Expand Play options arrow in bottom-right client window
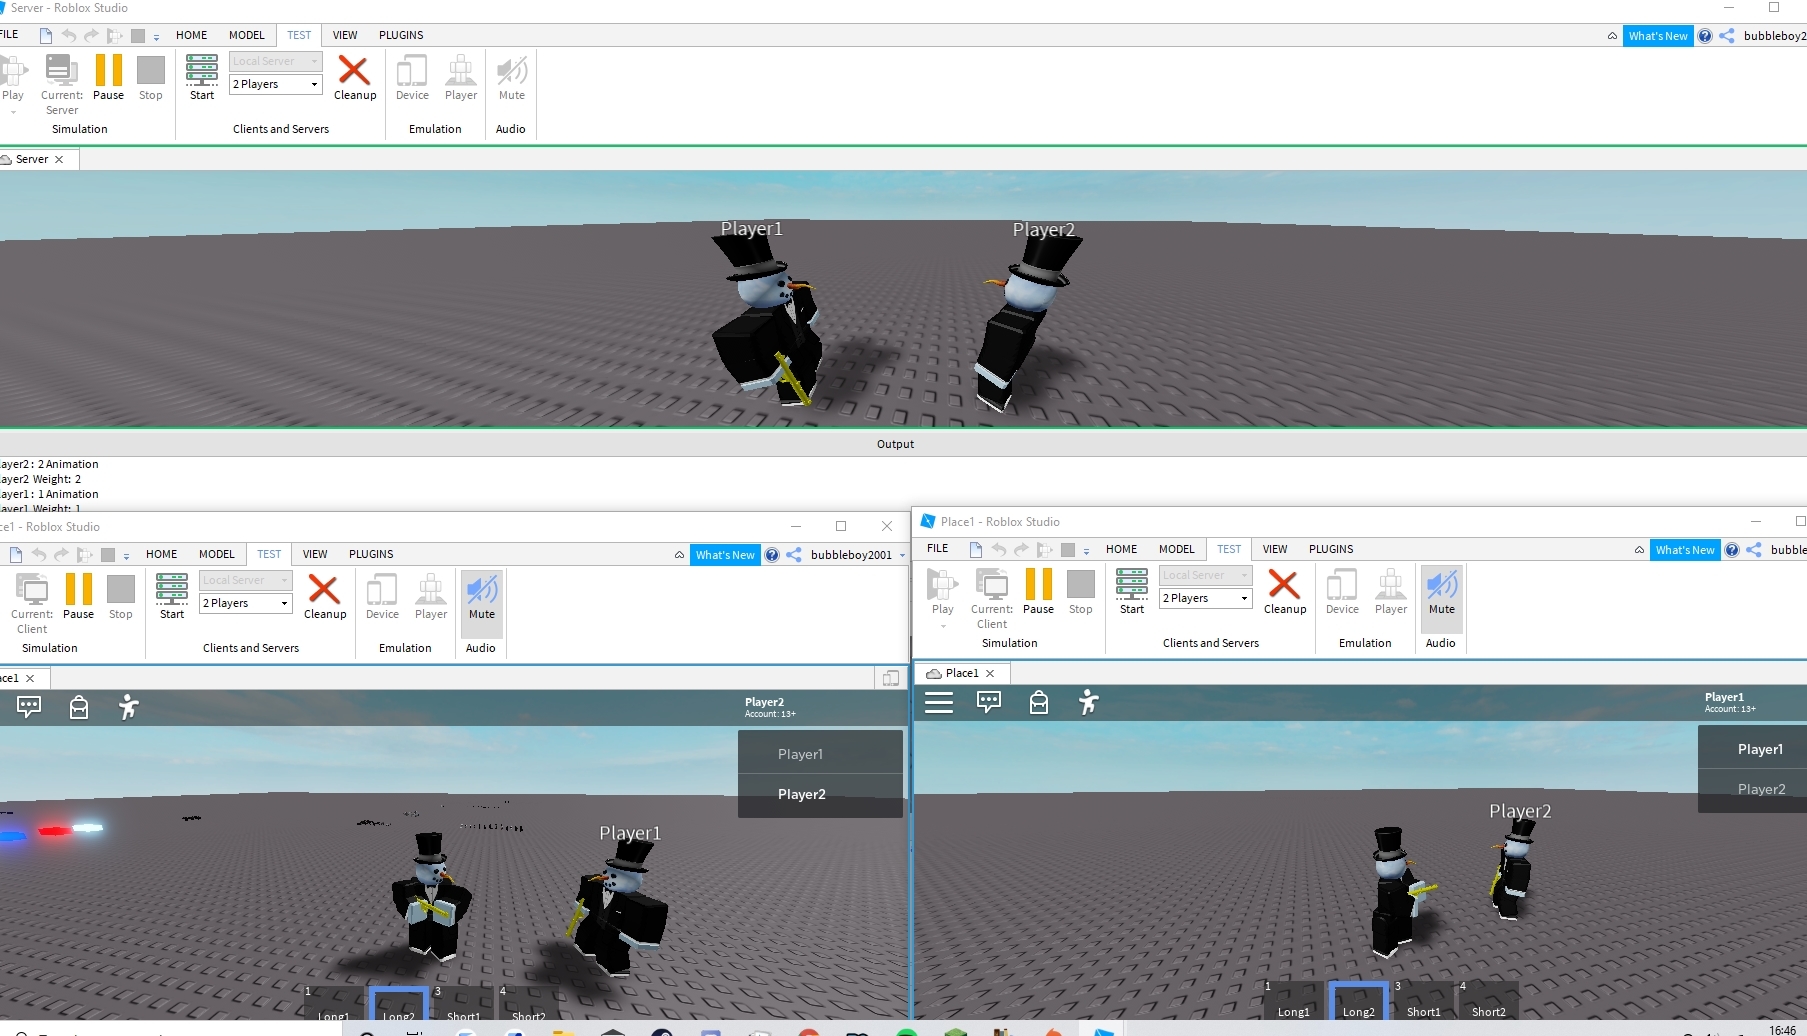This screenshot has width=1807, height=1036. tap(942, 626)
